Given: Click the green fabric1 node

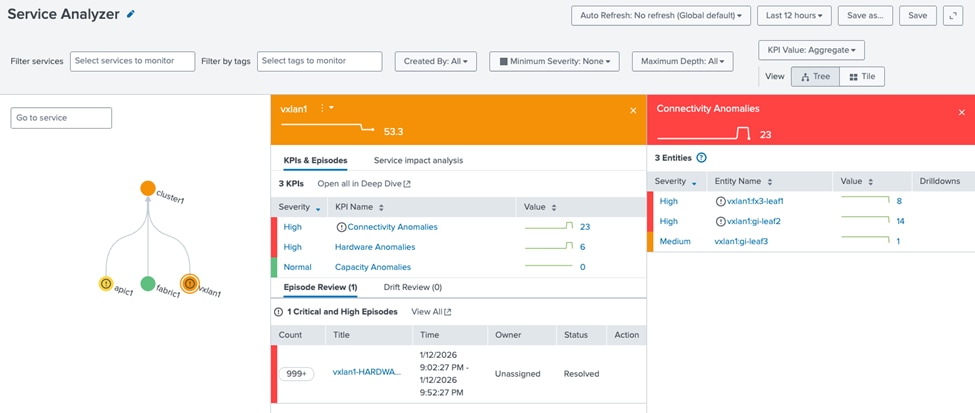Looking at the screenshot, I should coord(148,284).
